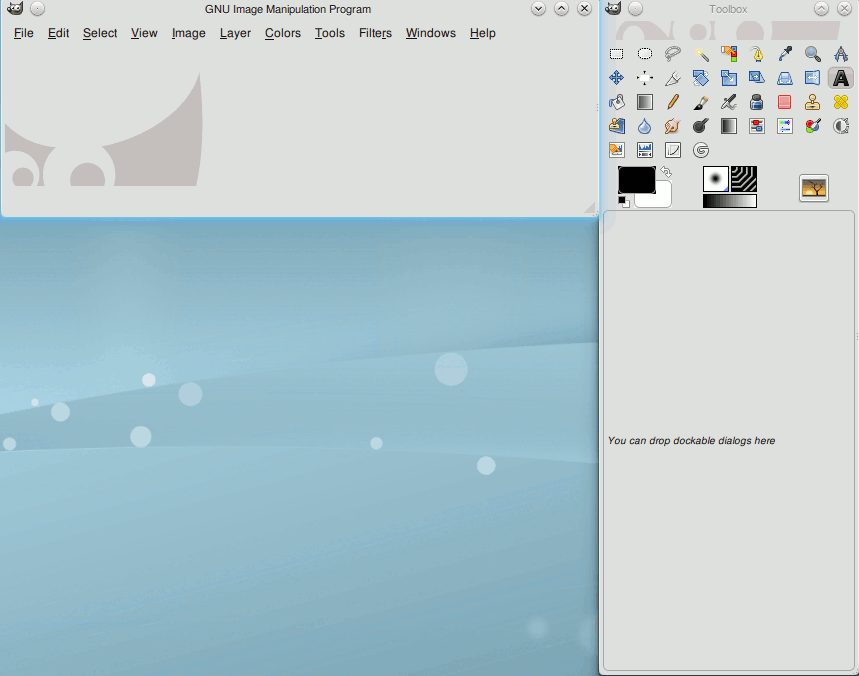The image size is (859, 676).
Task: Open the Colors menu
Action: click(283, 33)
